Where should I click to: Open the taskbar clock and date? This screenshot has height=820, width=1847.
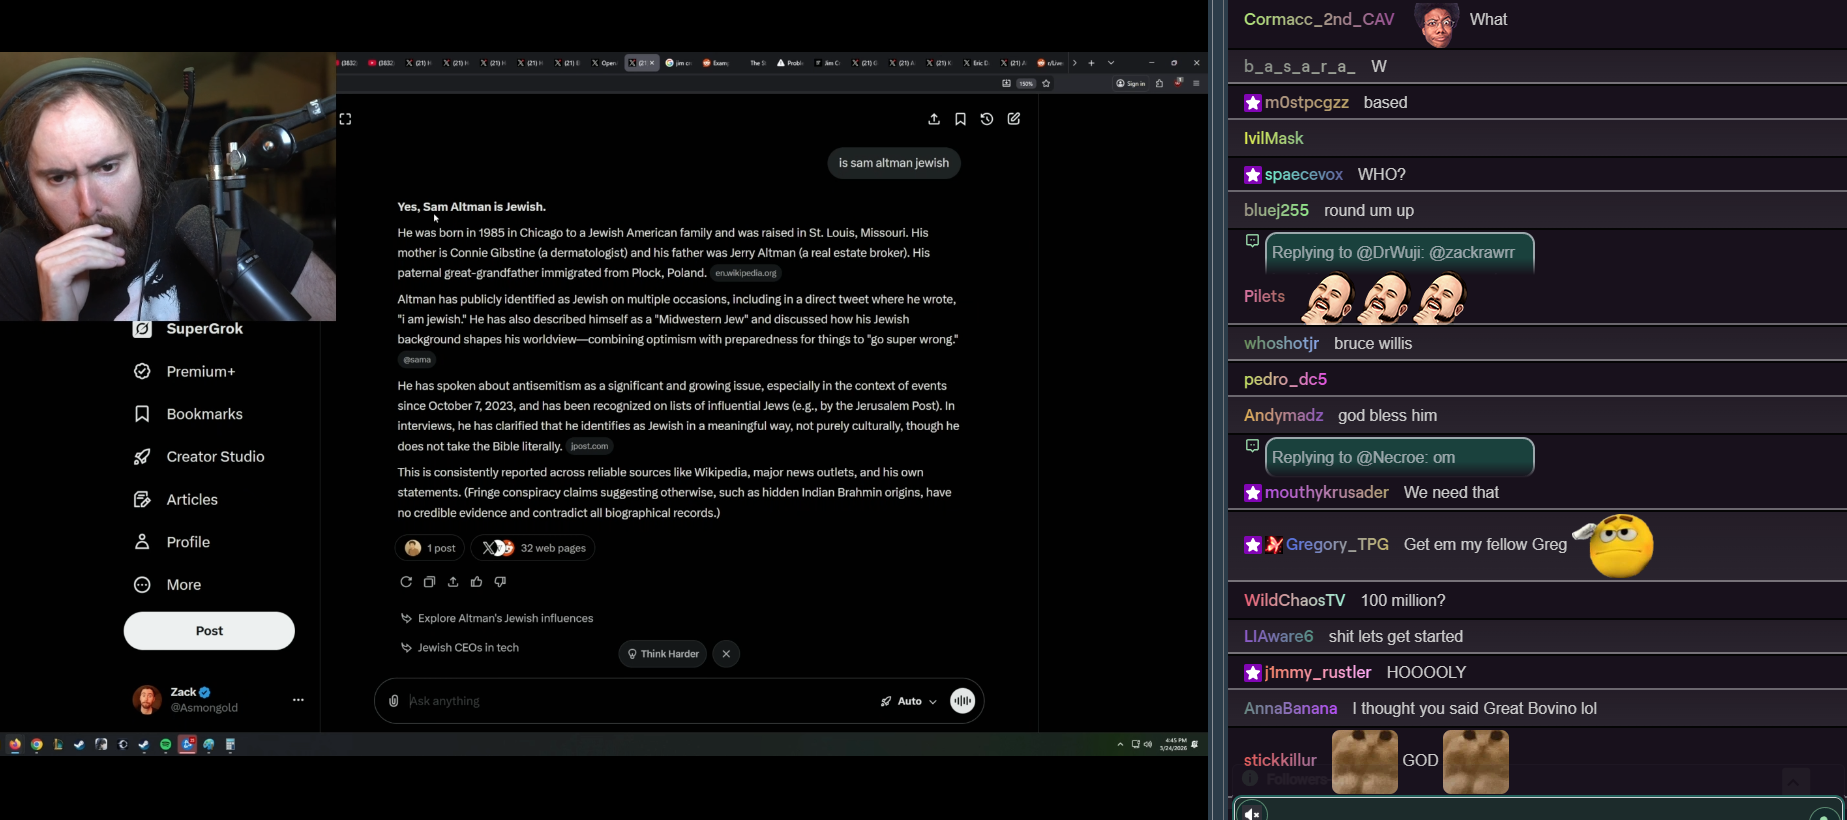click(x=1173, y=744)
